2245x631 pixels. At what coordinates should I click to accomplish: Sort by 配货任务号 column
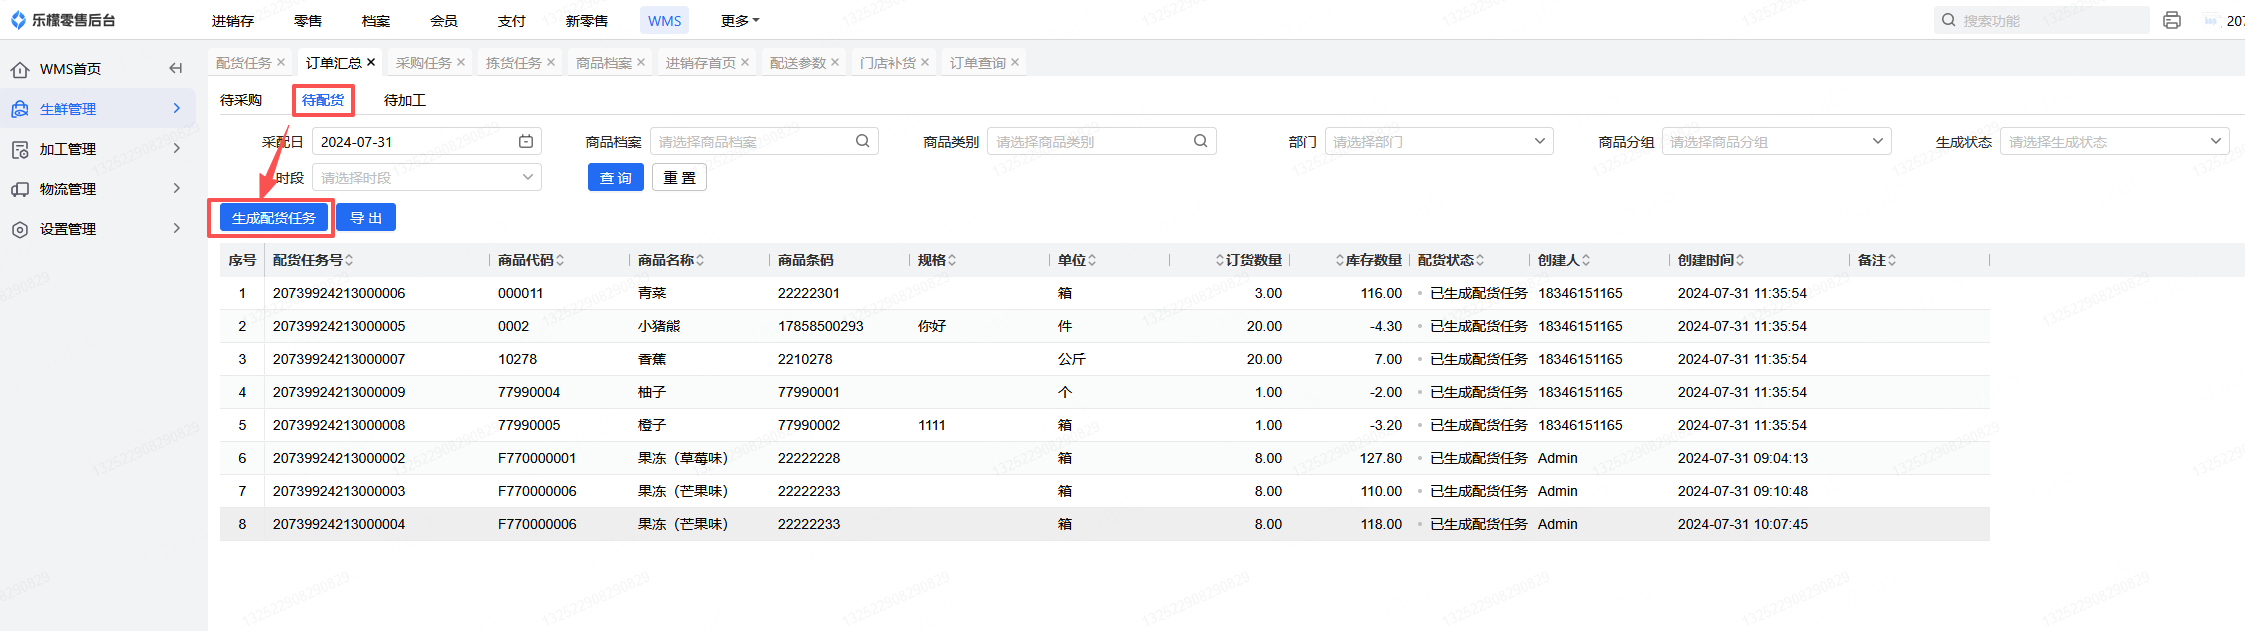click(x=349, y=260)
